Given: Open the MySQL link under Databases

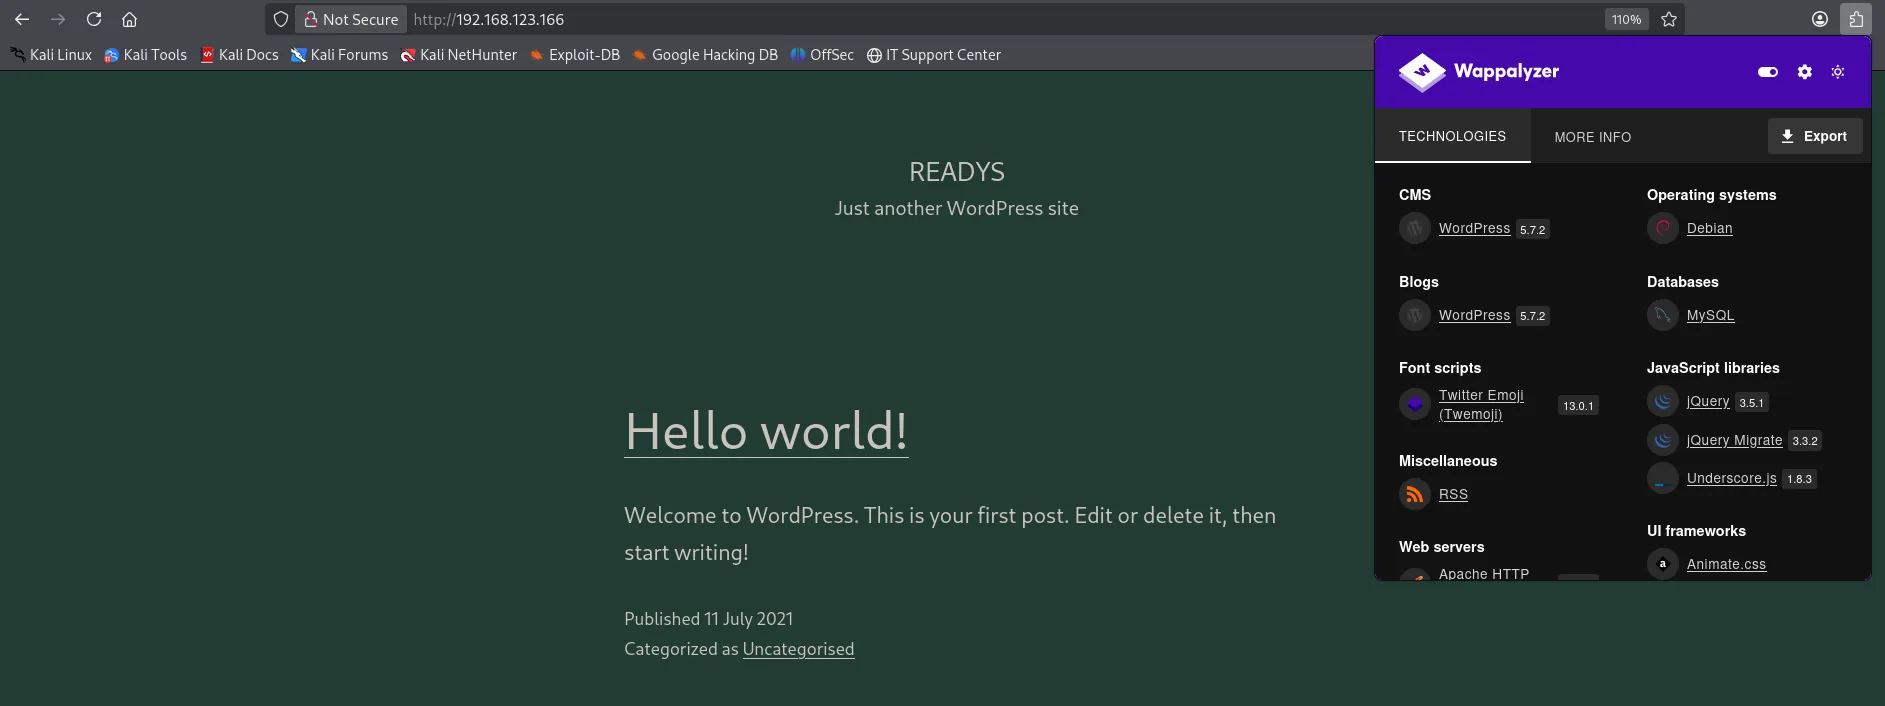Looking at the screenshot, I should click(1710, 315).
